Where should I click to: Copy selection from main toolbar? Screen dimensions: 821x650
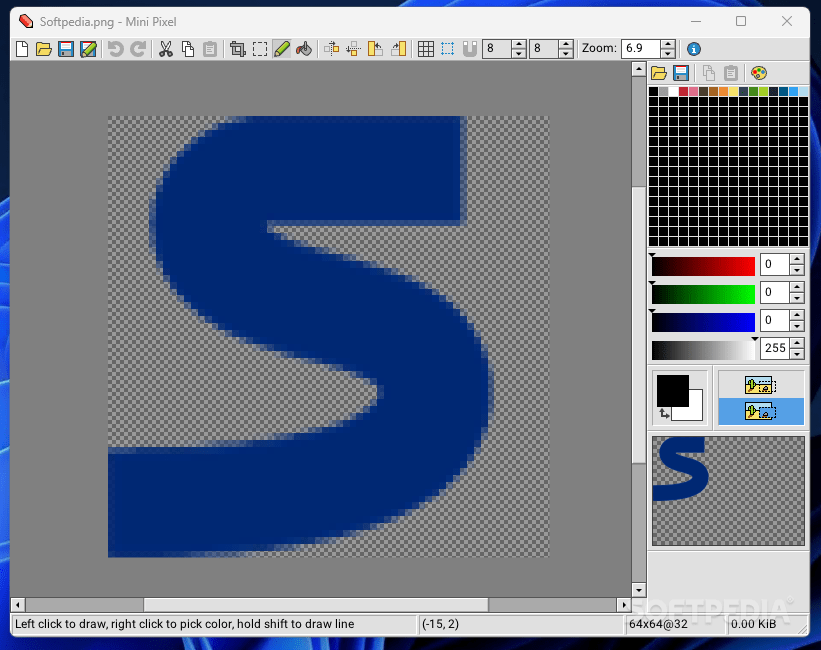[187, 49]
